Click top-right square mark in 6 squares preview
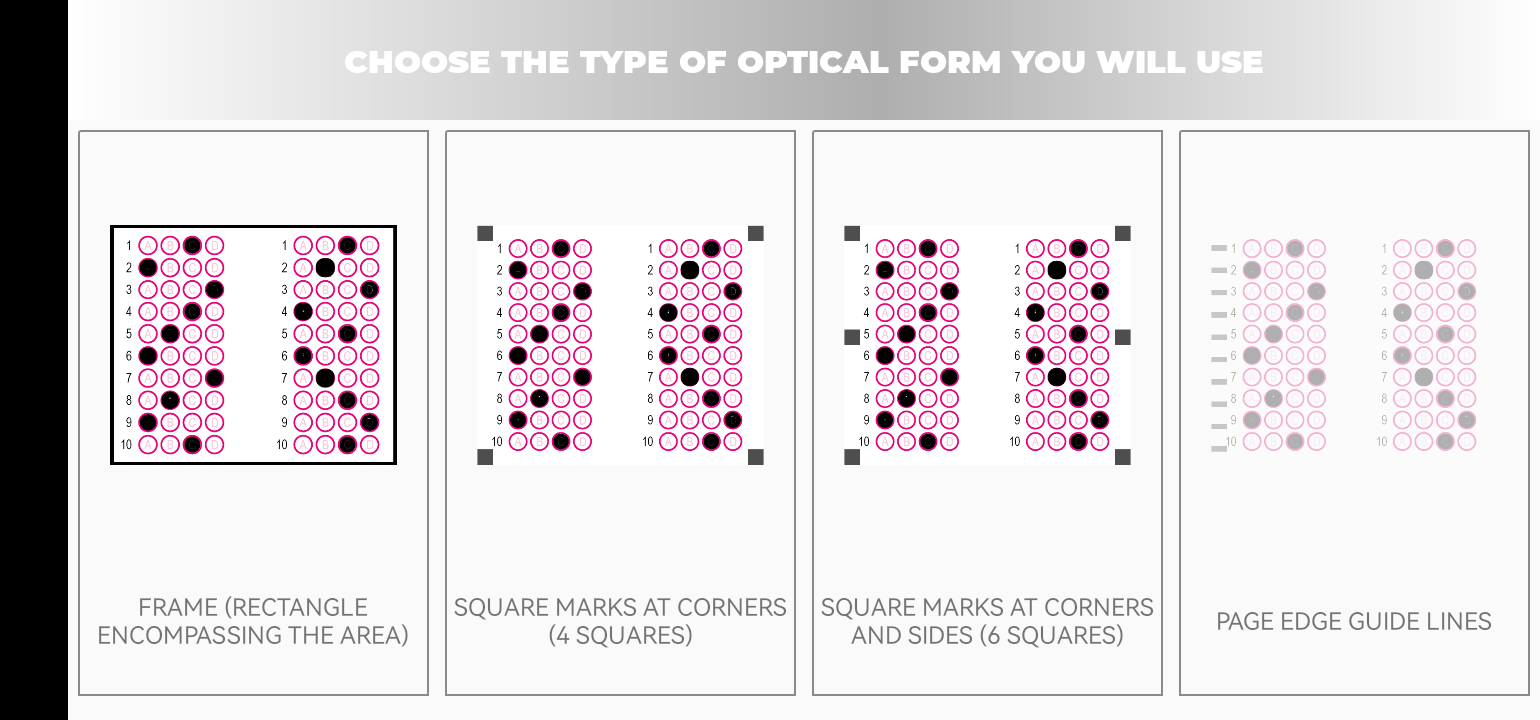 coord(1123,233)
